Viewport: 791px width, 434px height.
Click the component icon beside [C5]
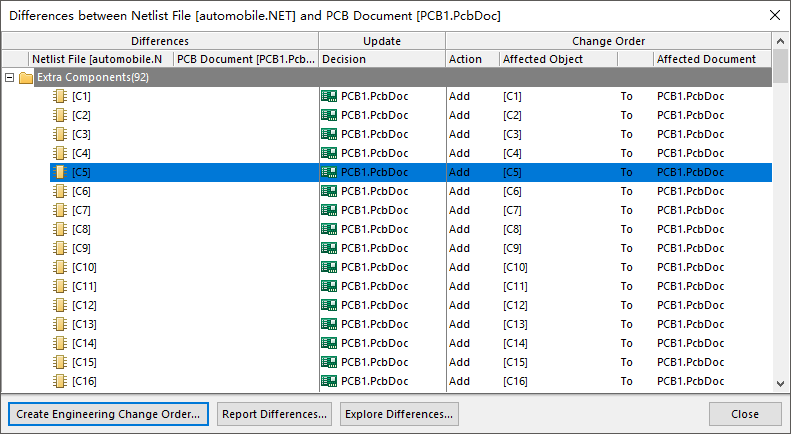(60, 172)
